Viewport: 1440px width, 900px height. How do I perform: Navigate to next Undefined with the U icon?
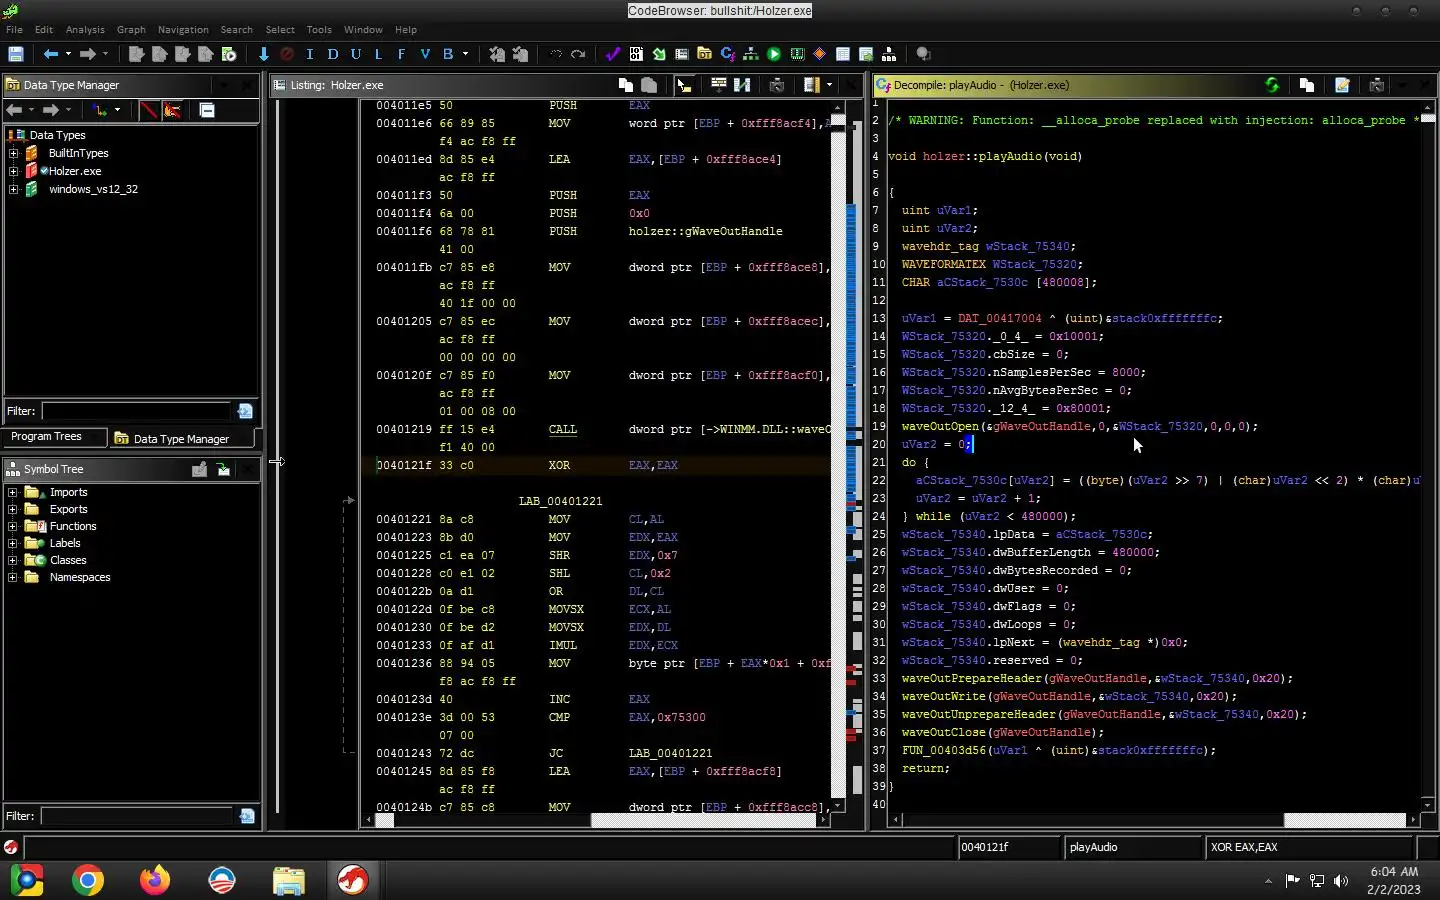point(355,54)
